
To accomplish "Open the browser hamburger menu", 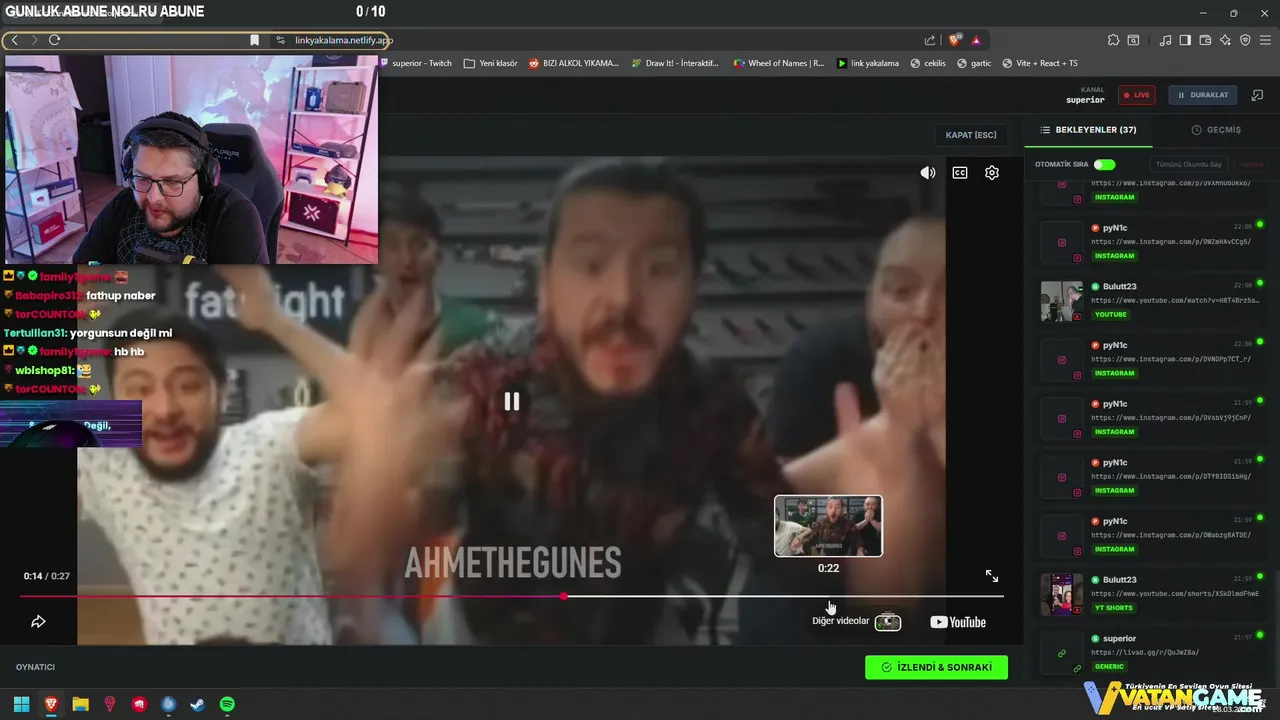I will point(1265,40).
